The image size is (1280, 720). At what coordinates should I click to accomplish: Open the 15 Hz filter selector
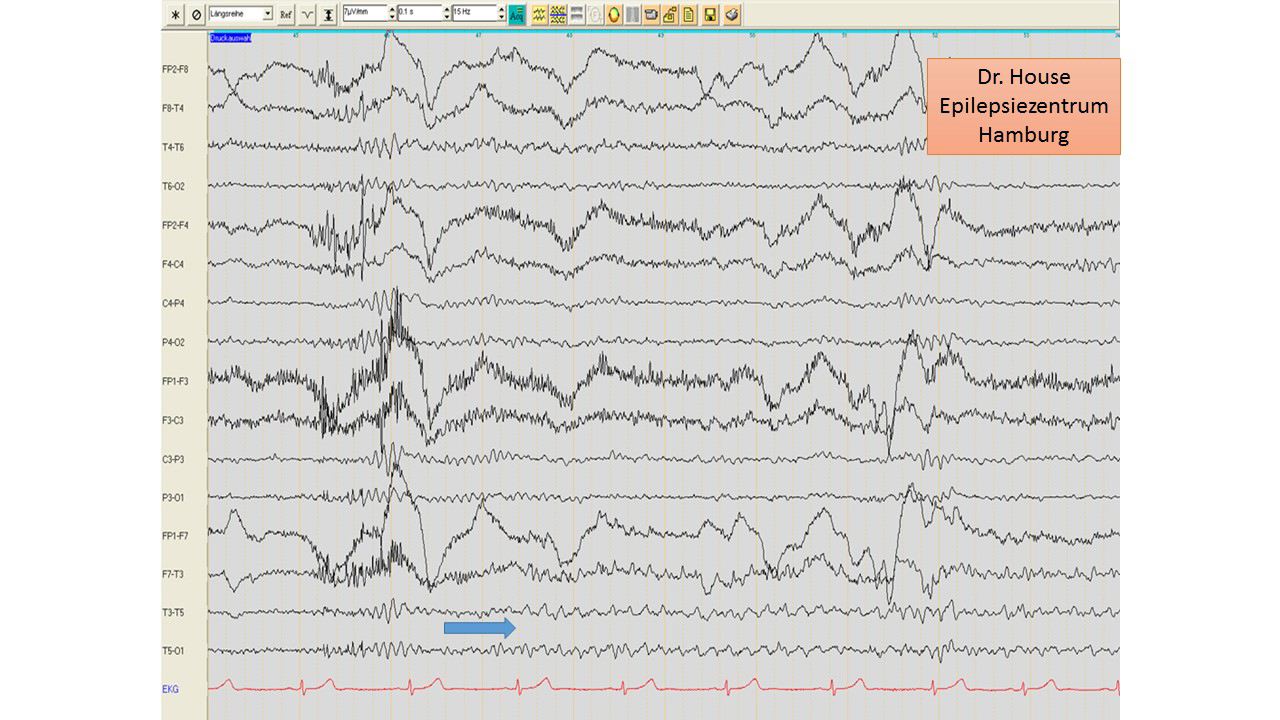click(476, 14)
